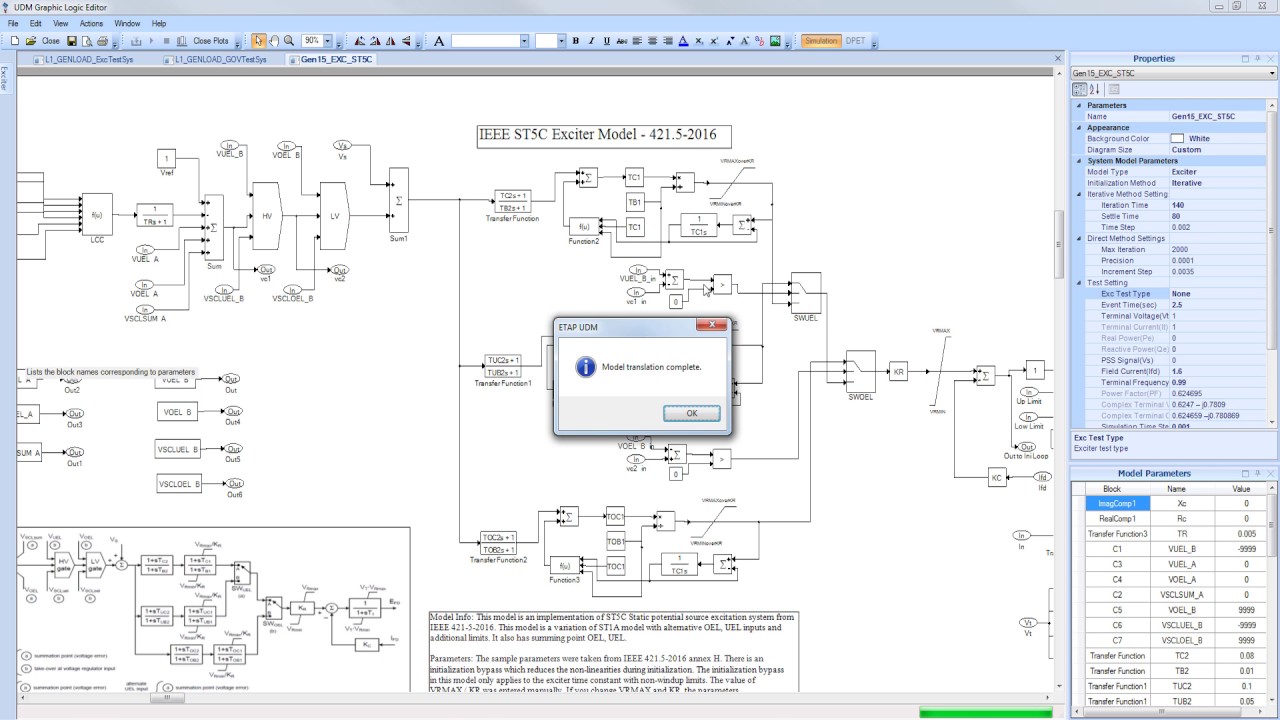Open the Gen15_EXC_ST5C object dropdown in Properties
The height and width of the screenshot is (720, 1280).
pos(1272,73)
